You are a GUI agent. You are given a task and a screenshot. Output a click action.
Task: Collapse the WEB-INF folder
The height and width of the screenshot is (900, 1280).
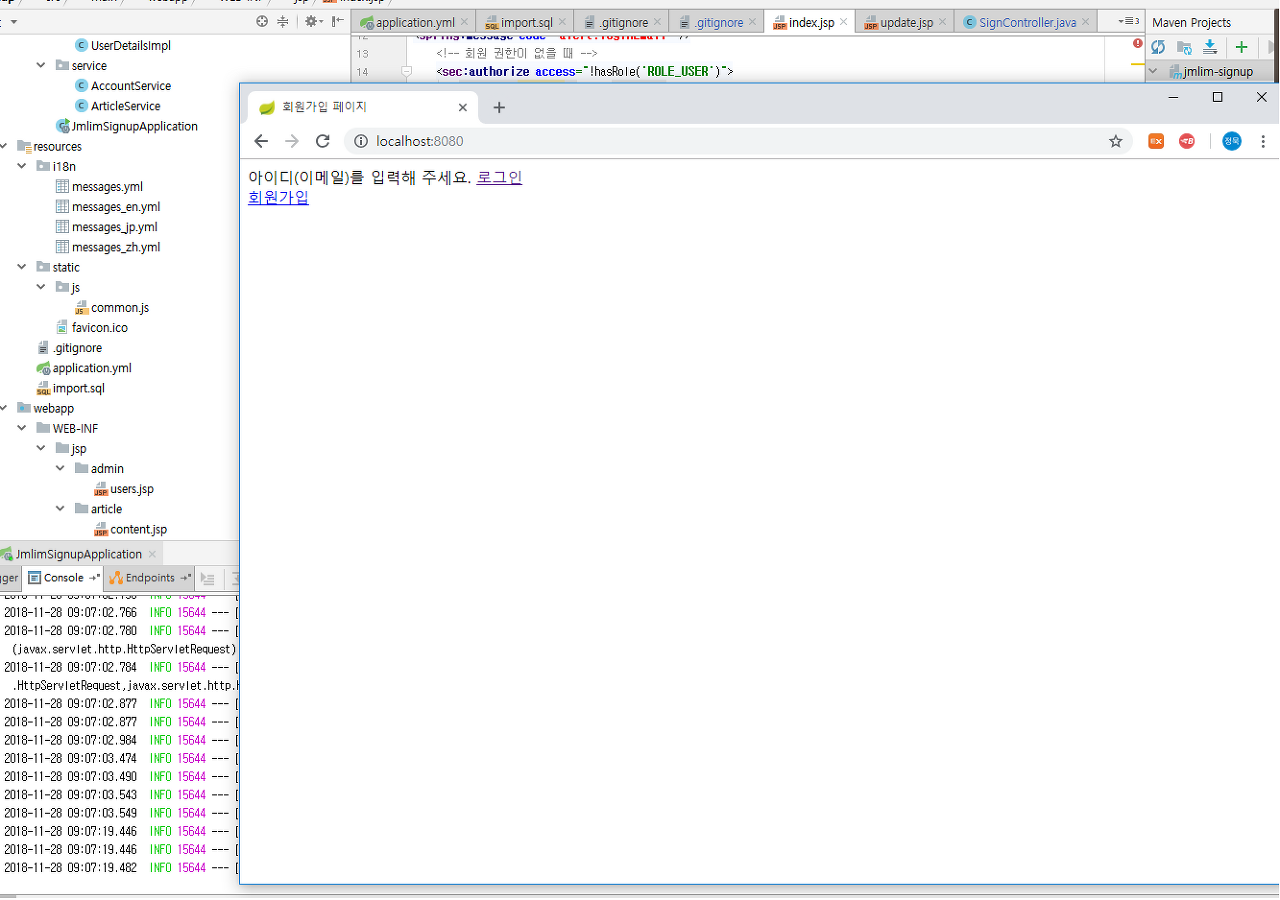tap(22, 428)
